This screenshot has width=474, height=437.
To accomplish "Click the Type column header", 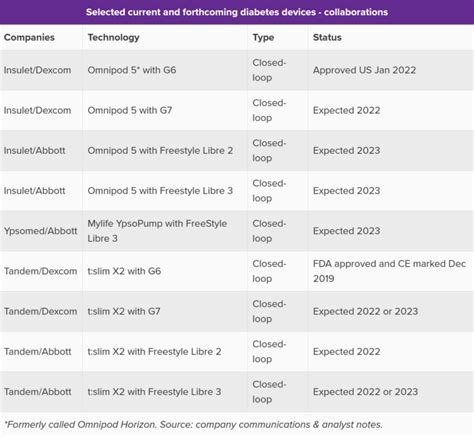I will (263, 37).
